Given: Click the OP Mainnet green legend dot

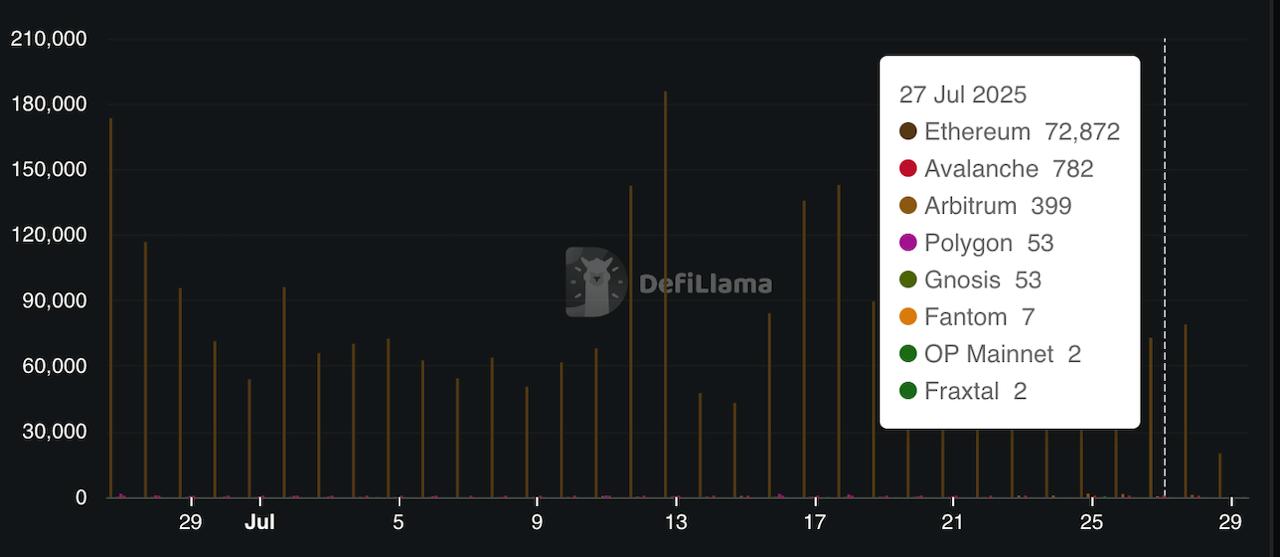Looking at the screenshot, I should tap(908, 354).
